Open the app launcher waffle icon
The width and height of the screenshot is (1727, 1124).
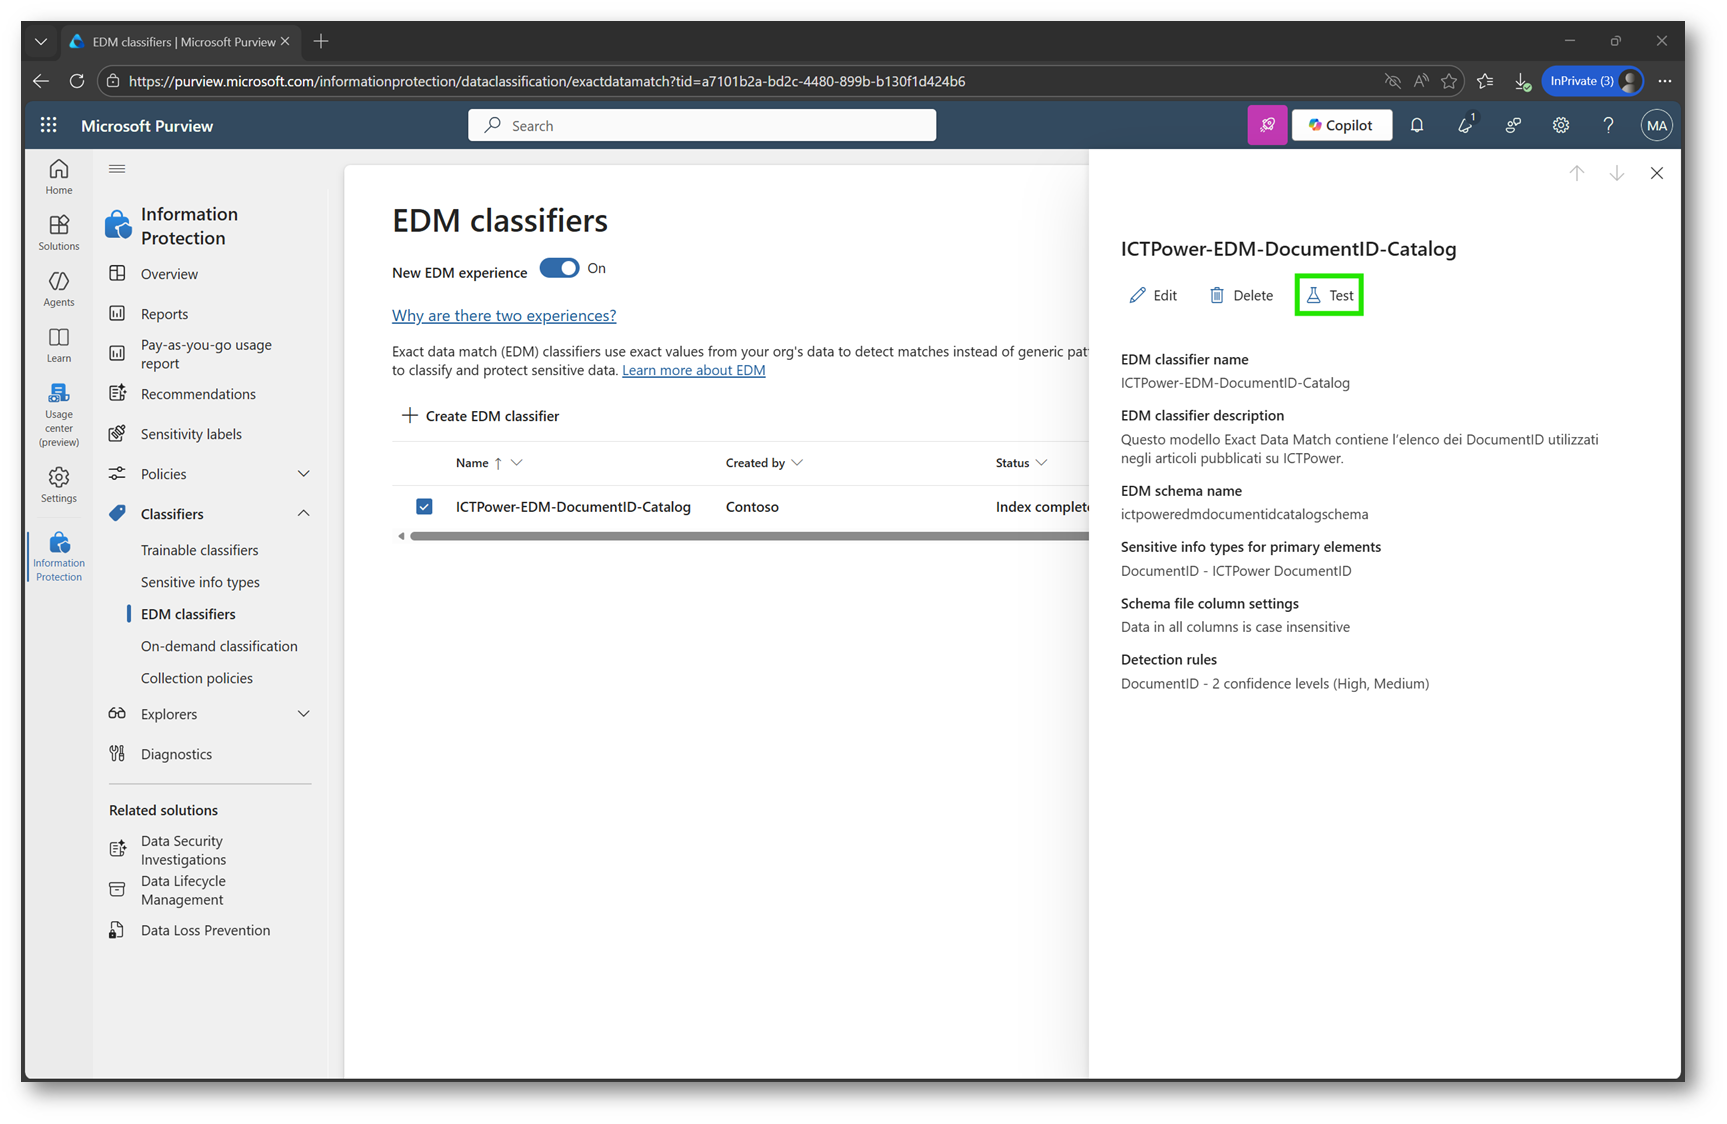pyautogui.click(x=48, y=125)
